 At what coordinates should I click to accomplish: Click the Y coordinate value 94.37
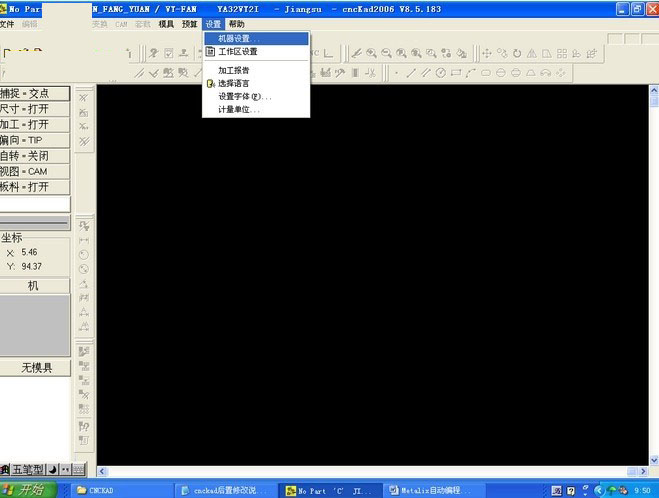coord(32,266)
